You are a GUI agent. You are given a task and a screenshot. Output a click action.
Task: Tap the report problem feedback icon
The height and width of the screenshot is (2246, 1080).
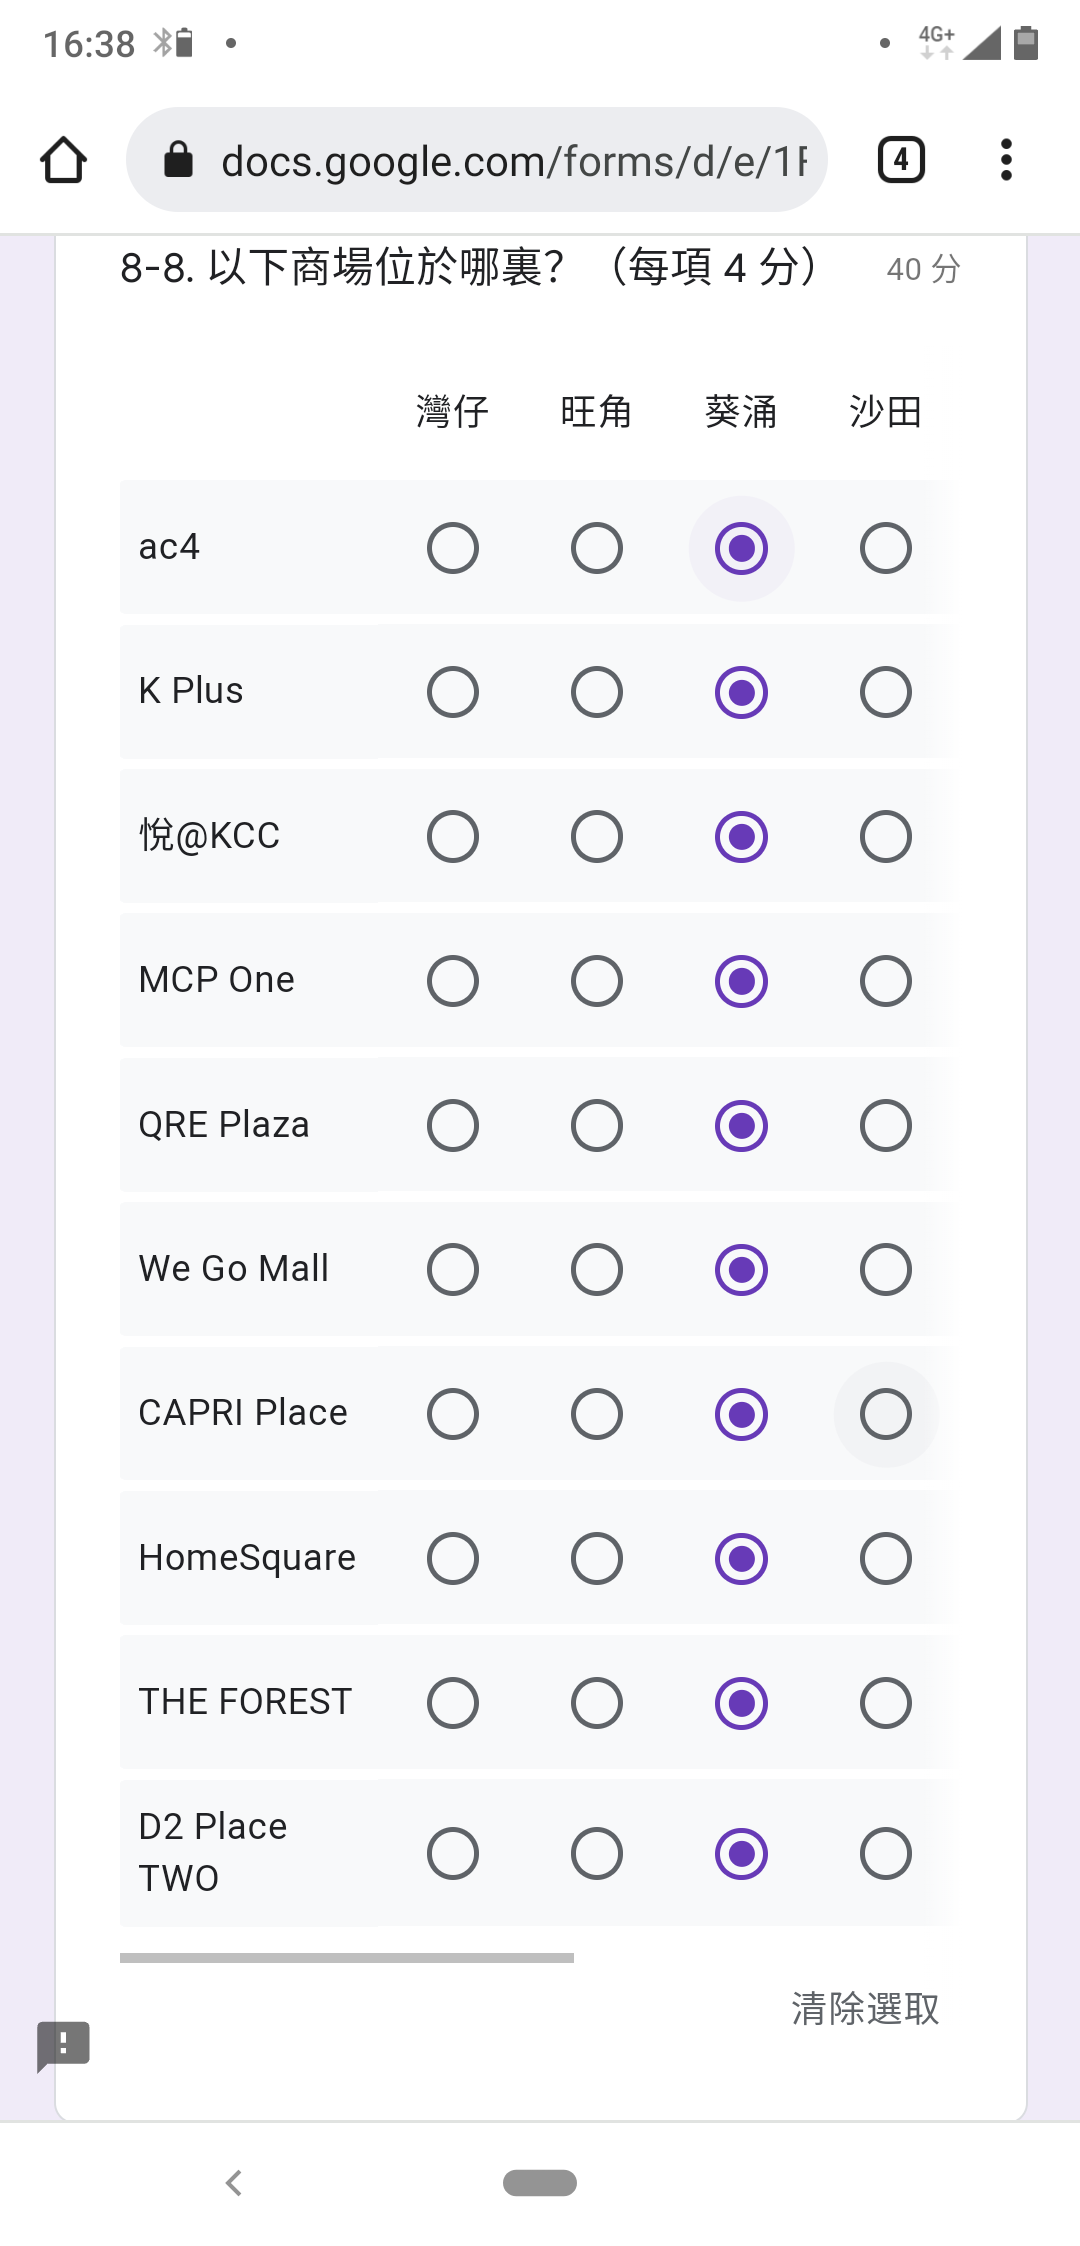point(63,2045)
